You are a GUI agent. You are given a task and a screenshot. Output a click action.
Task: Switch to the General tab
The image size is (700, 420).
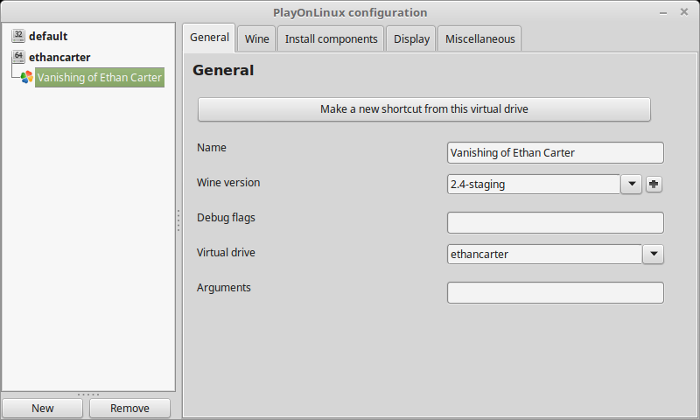click(209, 37)
